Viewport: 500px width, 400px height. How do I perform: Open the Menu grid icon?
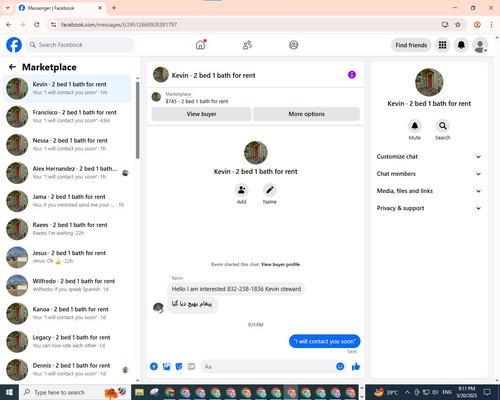(442, 45)
